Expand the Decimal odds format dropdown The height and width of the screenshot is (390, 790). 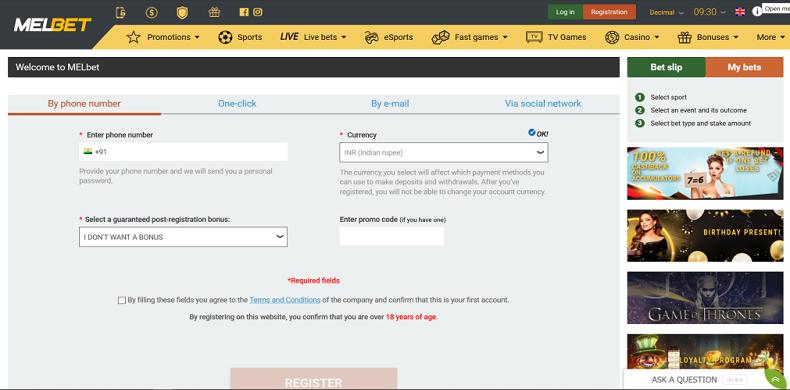tap(667, 13)
